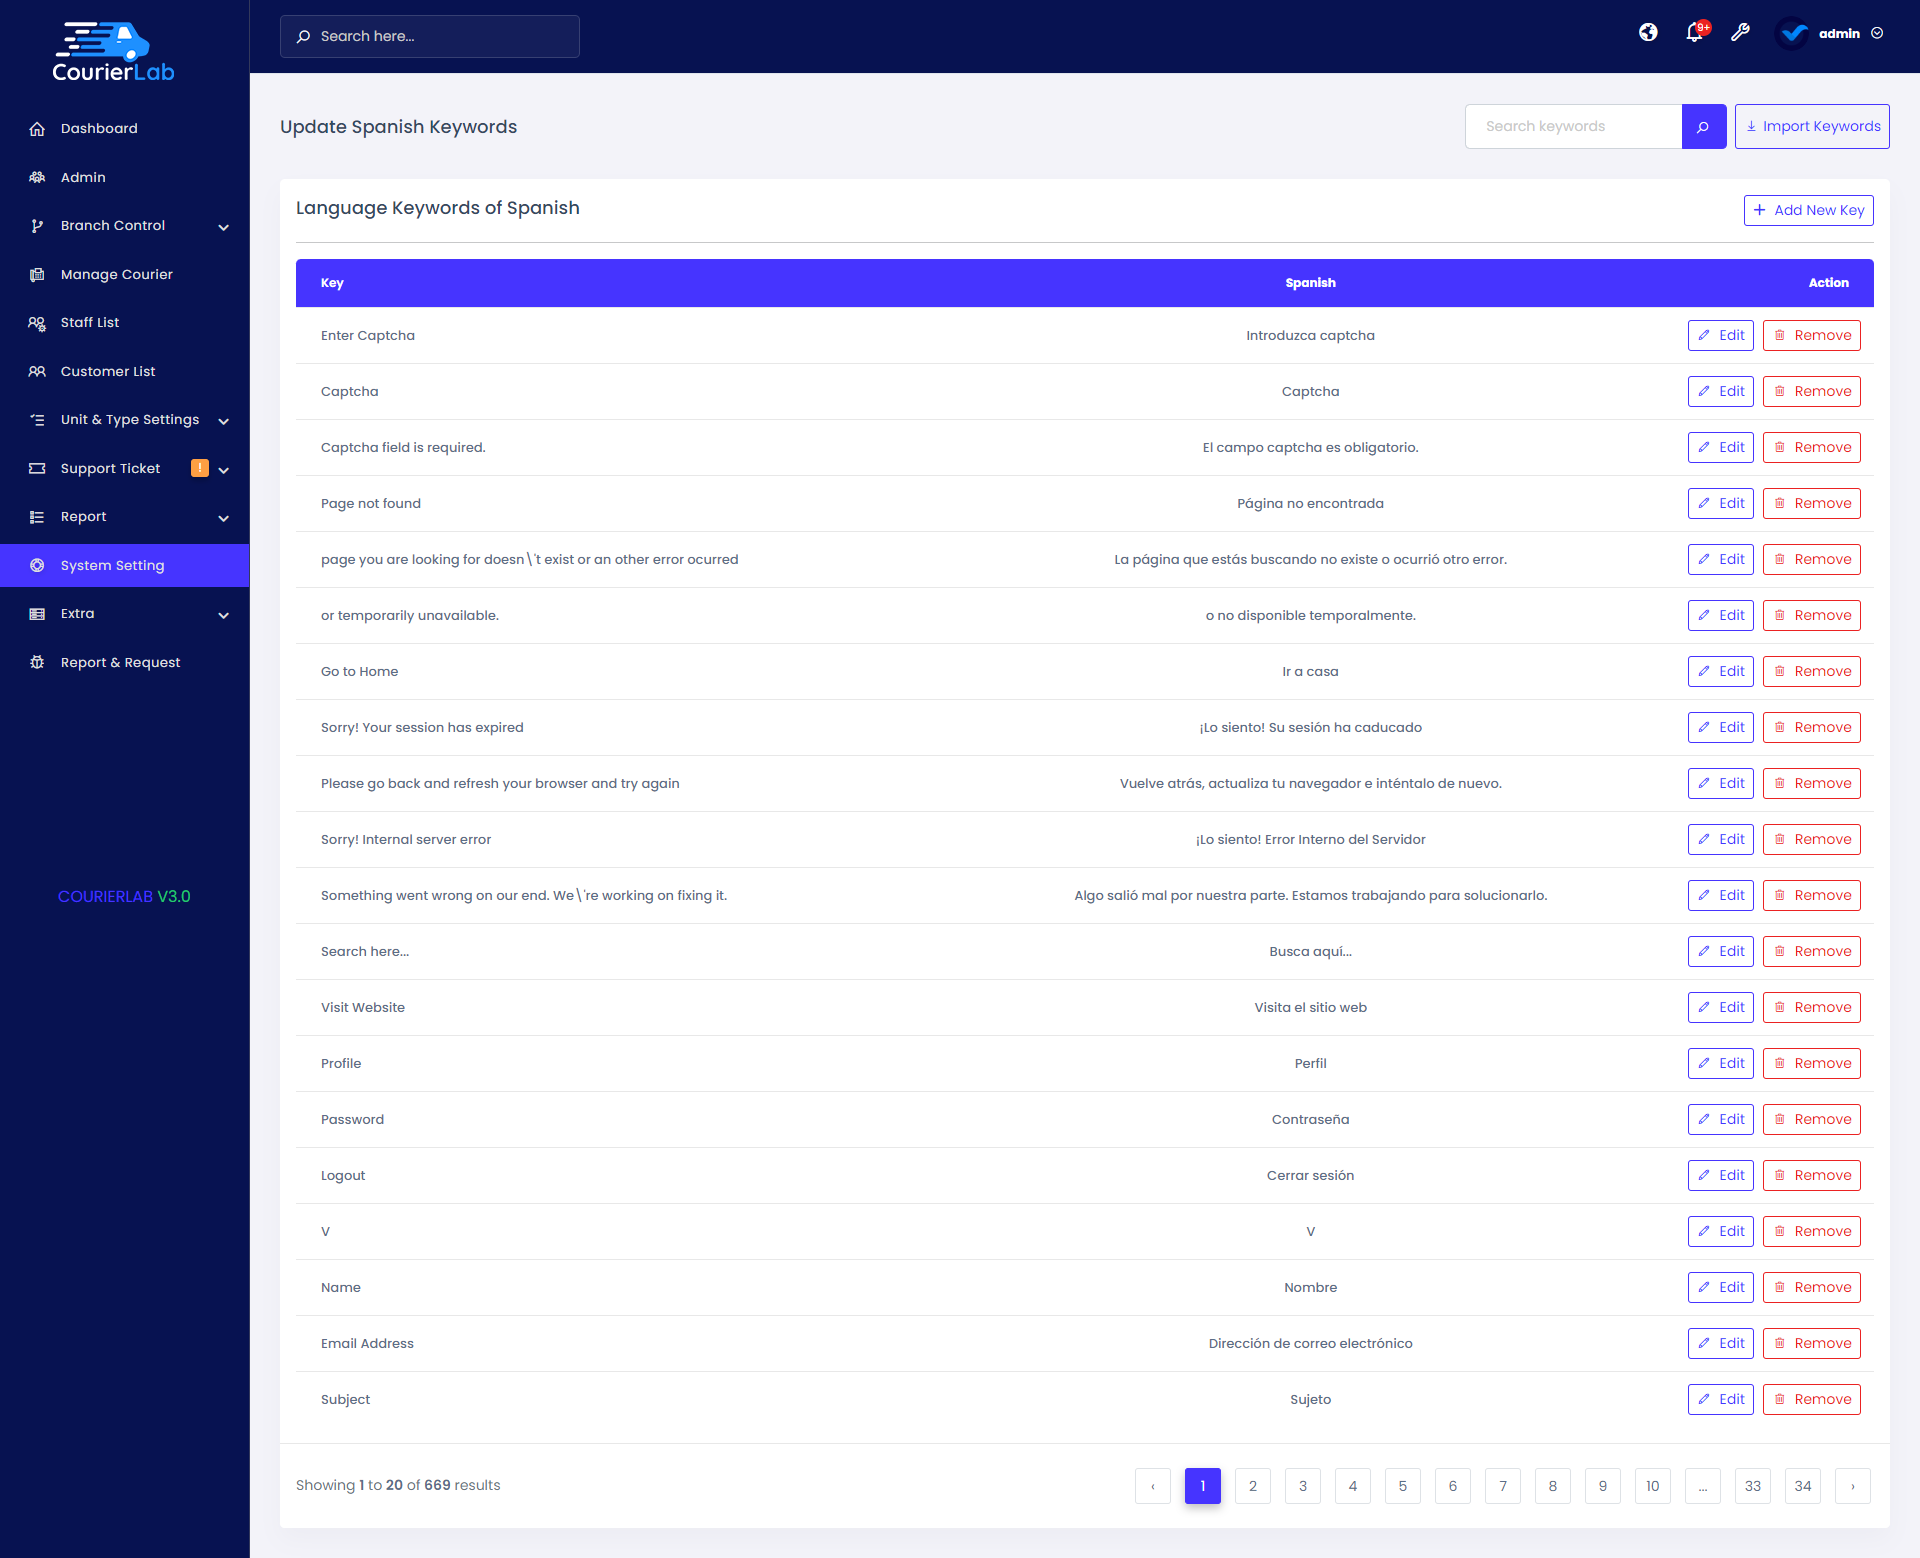The image size is (1920, 1558).
Task: Click the Report & Request sidebar icon
Action: click(x=37, y=662)
